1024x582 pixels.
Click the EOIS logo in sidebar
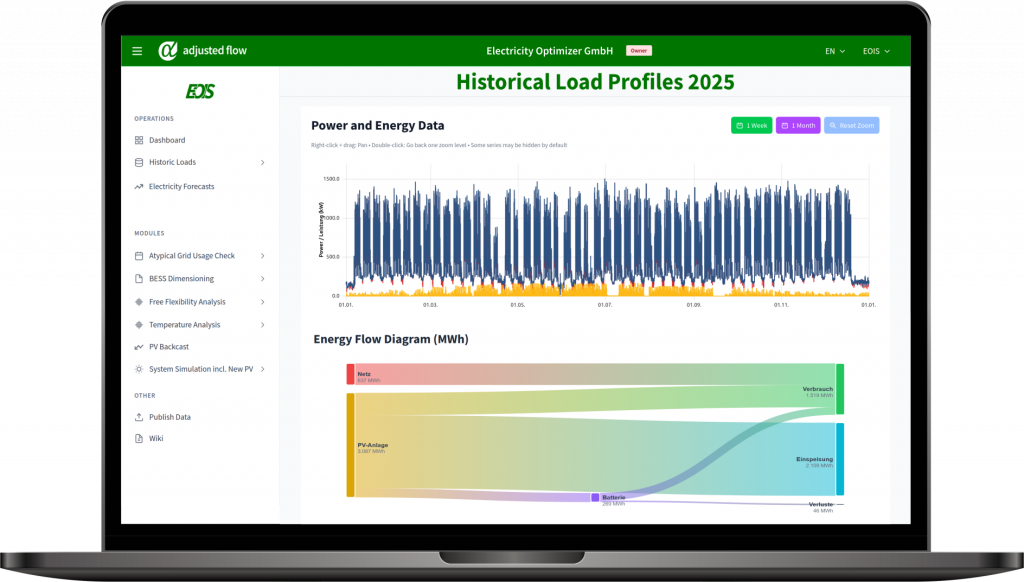coord(200,91)
